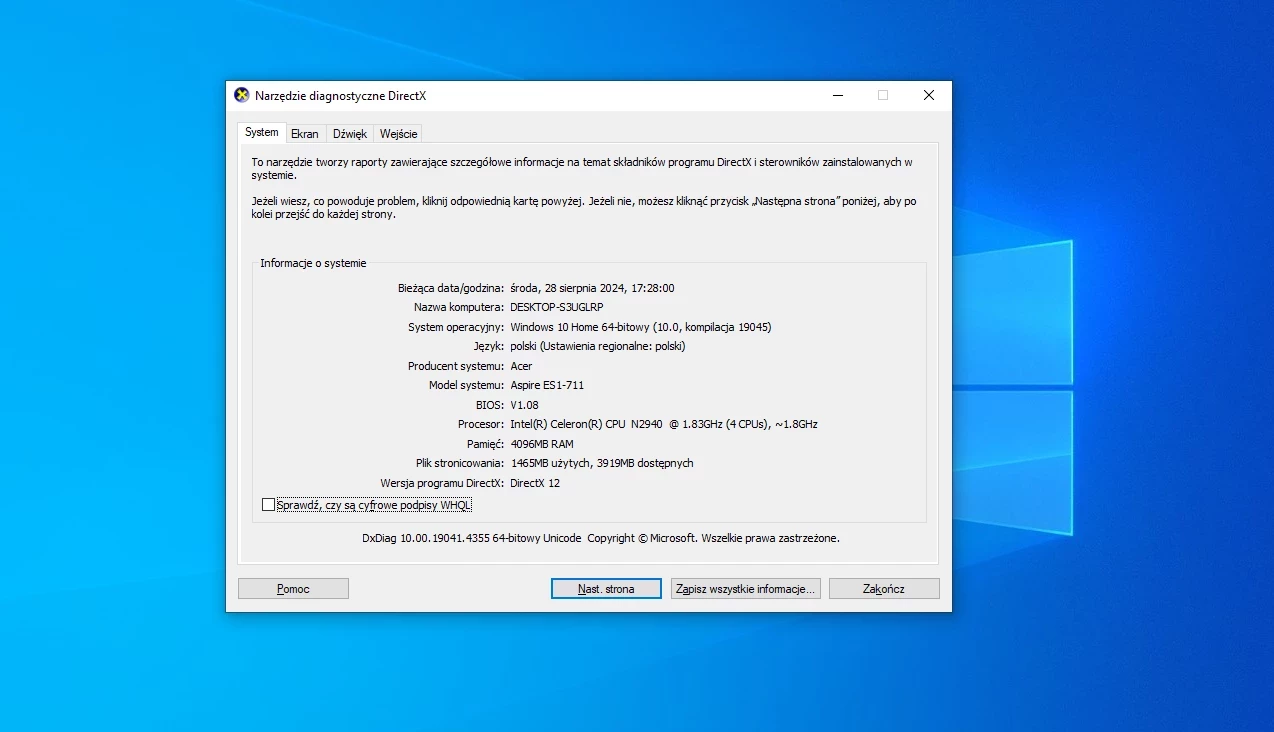The image size is (1274, 732).
Task: Click the Pomoc button
Action: 293,589
